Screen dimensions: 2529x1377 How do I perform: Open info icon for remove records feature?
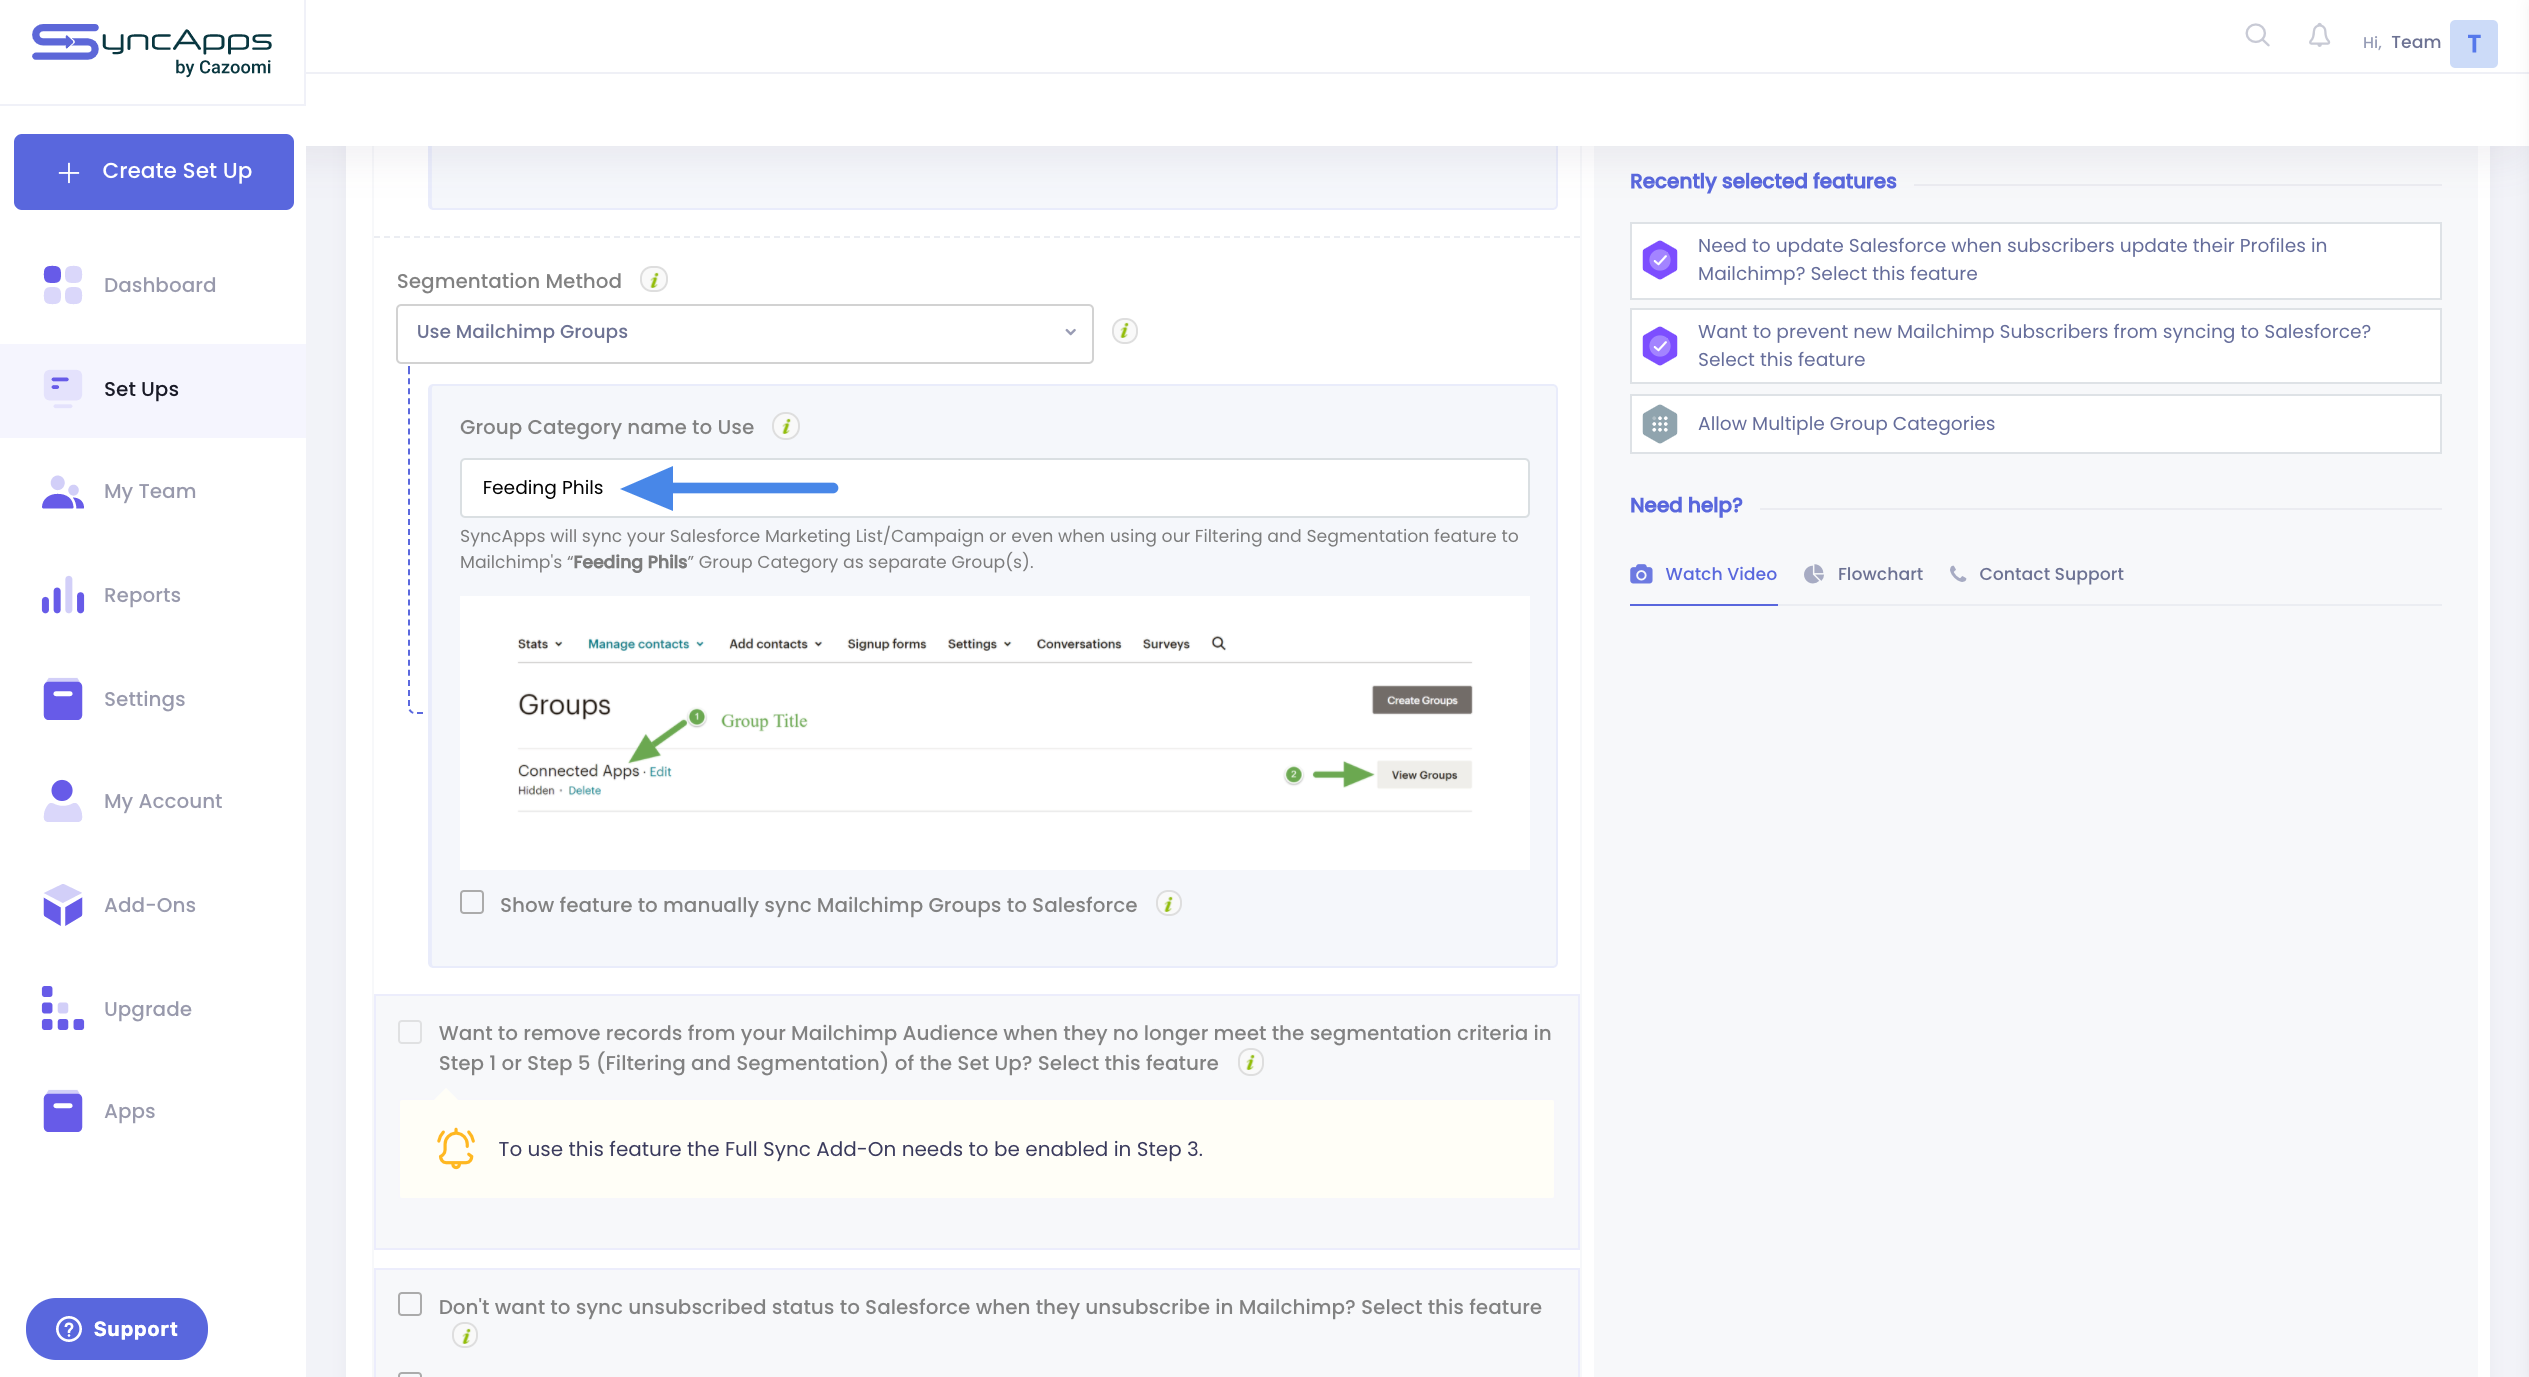pos(1251,1062)
